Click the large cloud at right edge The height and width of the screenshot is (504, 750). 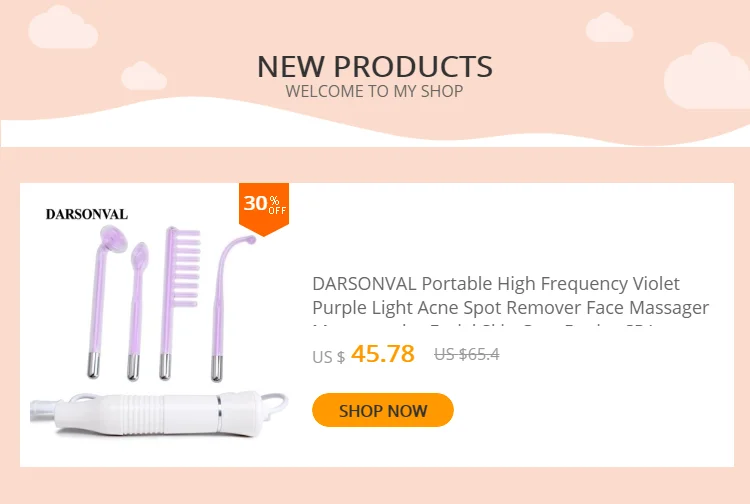click(x=706, y=76)
